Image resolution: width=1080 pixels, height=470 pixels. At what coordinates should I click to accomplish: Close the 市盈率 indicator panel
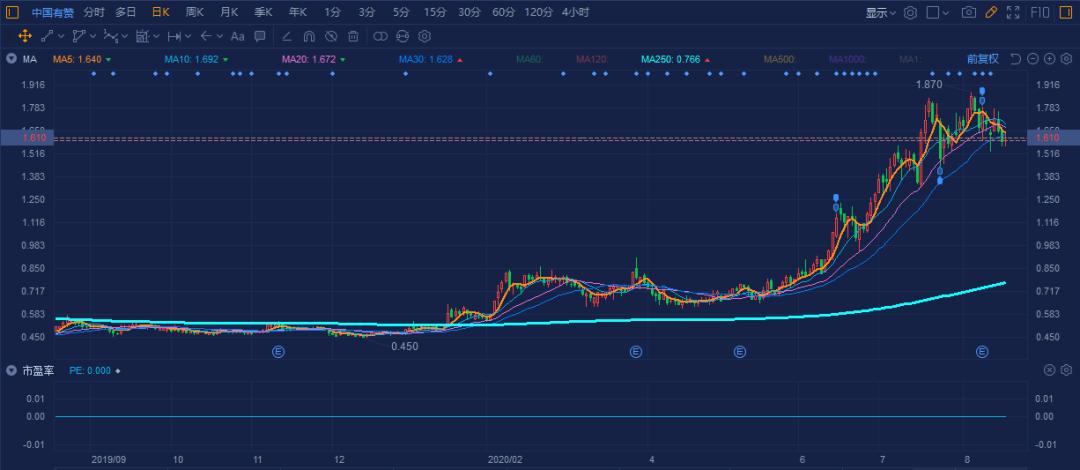click(x=1049, y=370)
